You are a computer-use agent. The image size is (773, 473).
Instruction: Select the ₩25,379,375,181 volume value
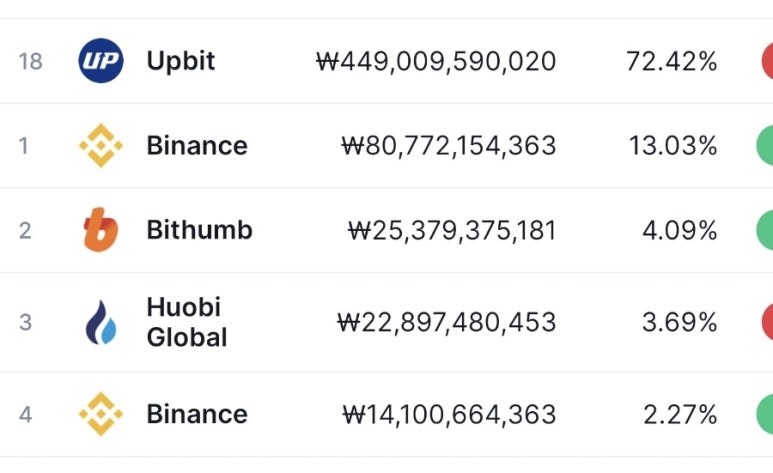[452, 231]
